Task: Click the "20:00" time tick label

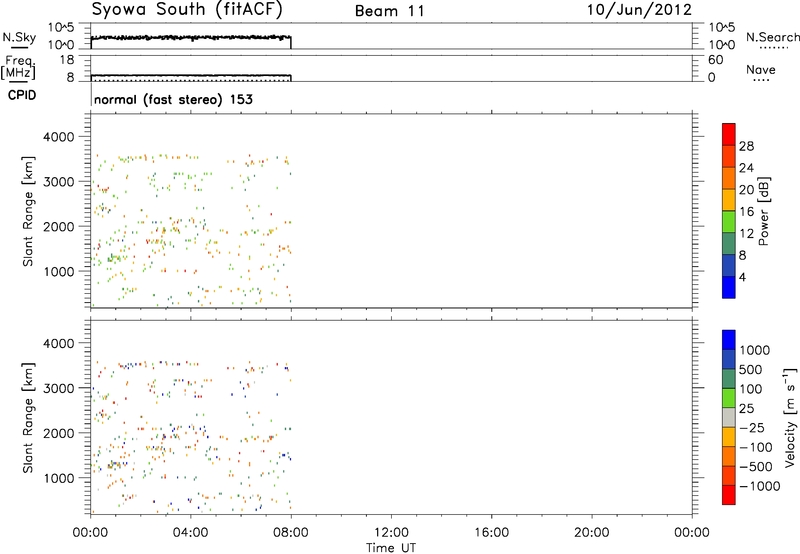Action: click(591, 533)
